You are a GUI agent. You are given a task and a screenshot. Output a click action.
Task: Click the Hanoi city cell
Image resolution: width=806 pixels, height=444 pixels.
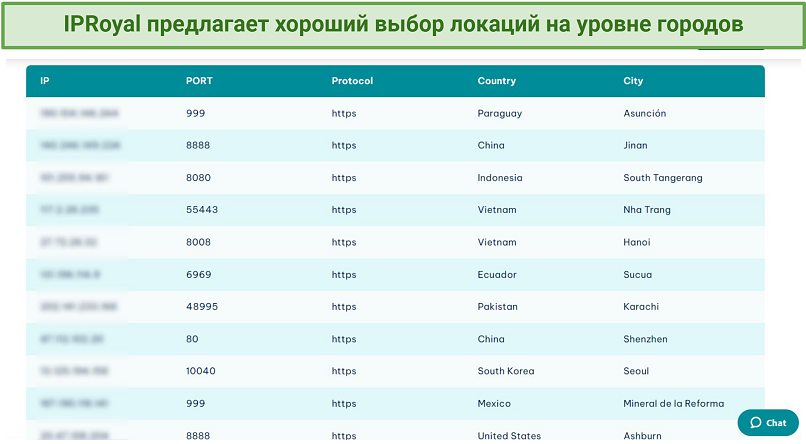pos(636,242)
